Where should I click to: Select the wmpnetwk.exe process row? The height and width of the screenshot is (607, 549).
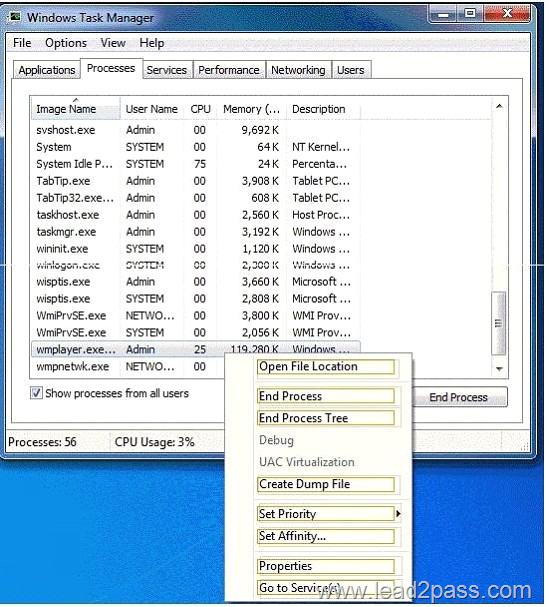click(128, 367)
